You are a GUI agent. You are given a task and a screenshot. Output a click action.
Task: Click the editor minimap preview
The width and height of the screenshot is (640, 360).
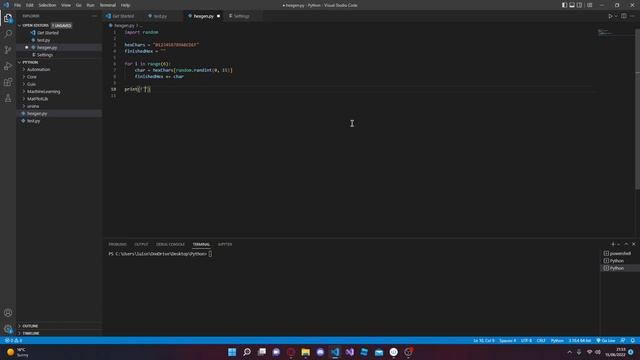[x=616, y=33]
